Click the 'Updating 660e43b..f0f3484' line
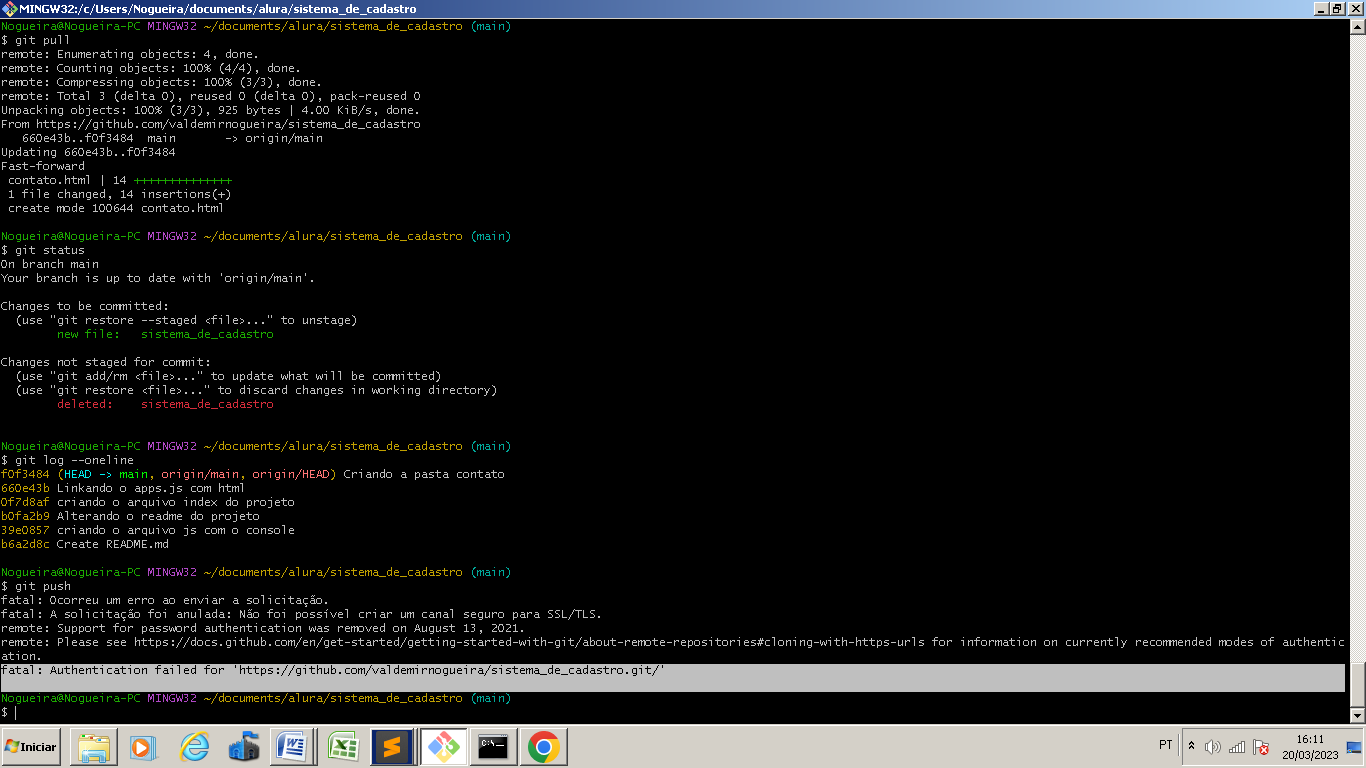1366x768 pixels. pos(88,152)
